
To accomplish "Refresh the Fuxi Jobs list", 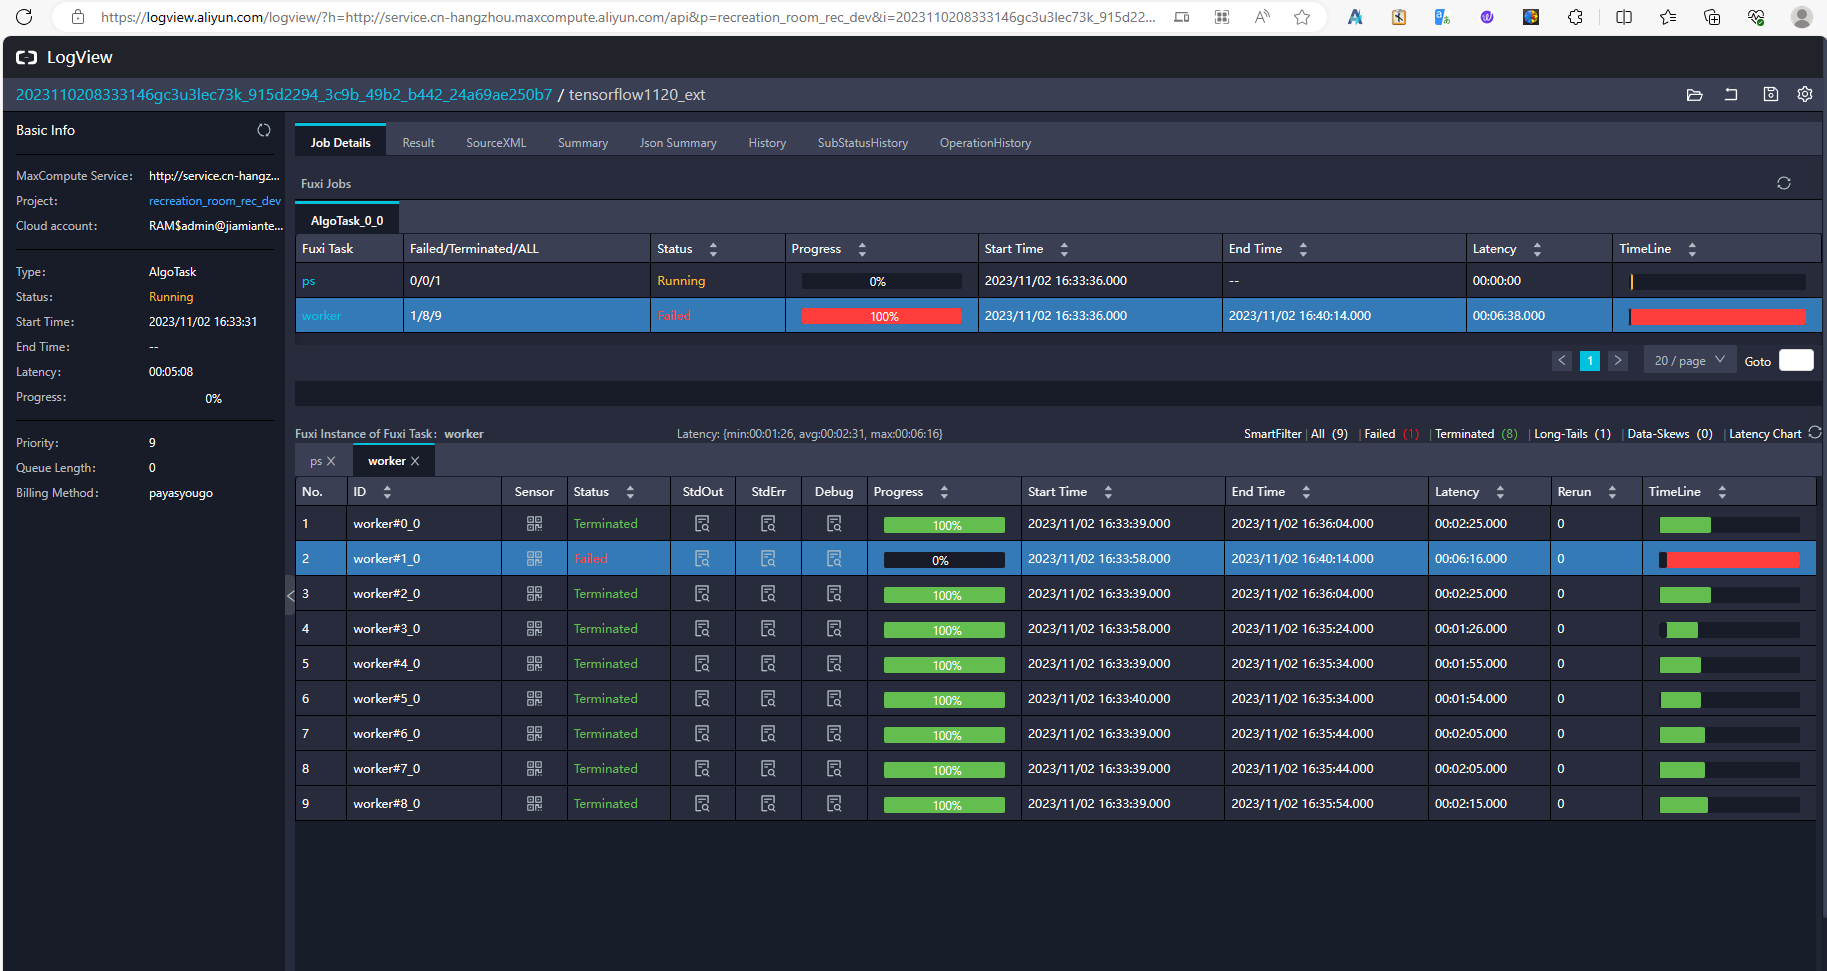I will [1784, 183].
